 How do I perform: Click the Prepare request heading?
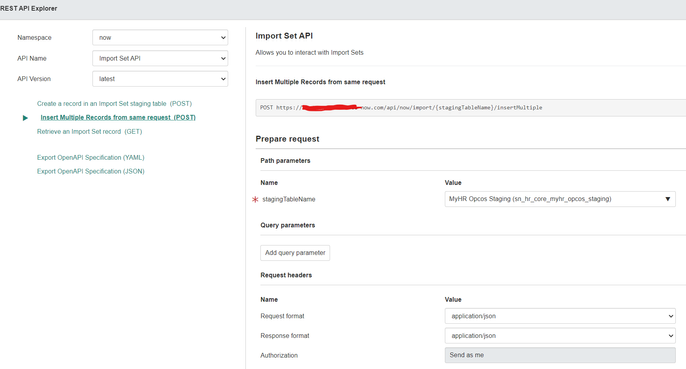[287, 139]
